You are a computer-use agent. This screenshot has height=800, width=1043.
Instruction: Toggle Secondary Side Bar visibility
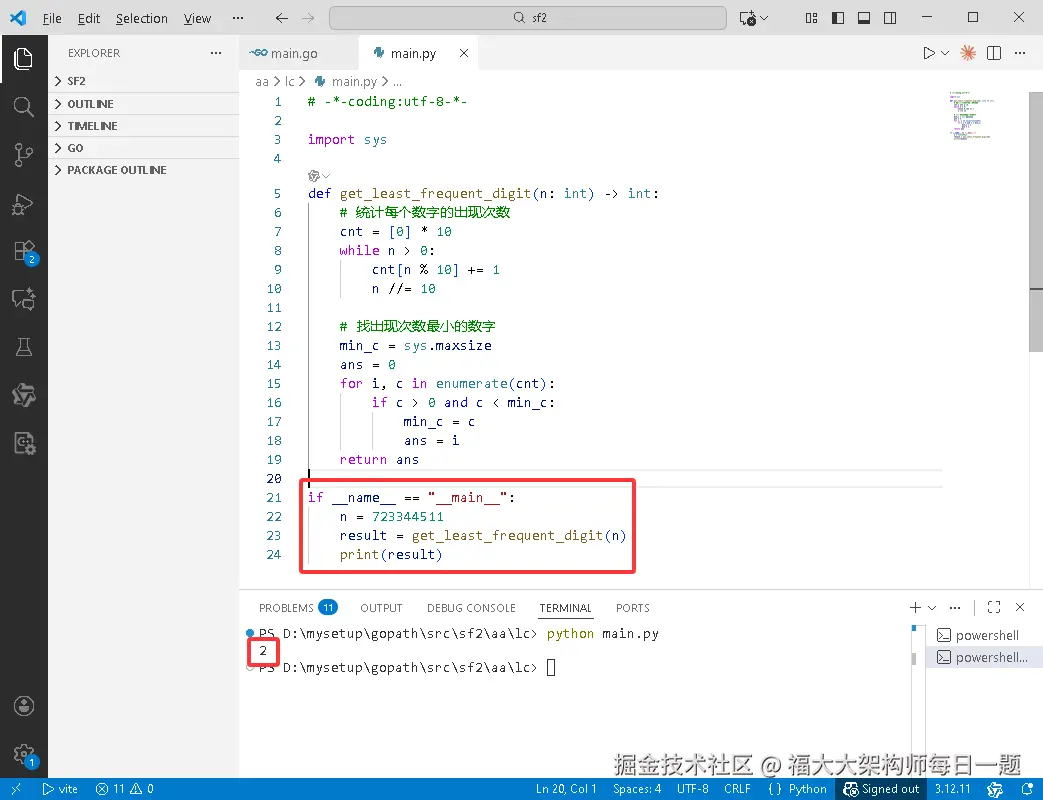click(x=890, y=18)
